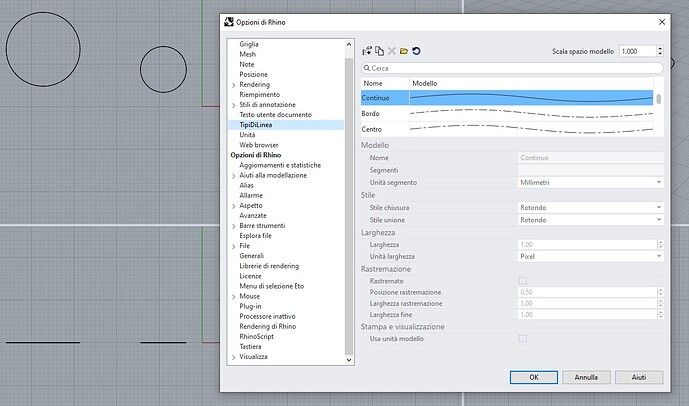Click the Segmenti input field
Viewport: 689px width, 406px height.
pos(591,170)
